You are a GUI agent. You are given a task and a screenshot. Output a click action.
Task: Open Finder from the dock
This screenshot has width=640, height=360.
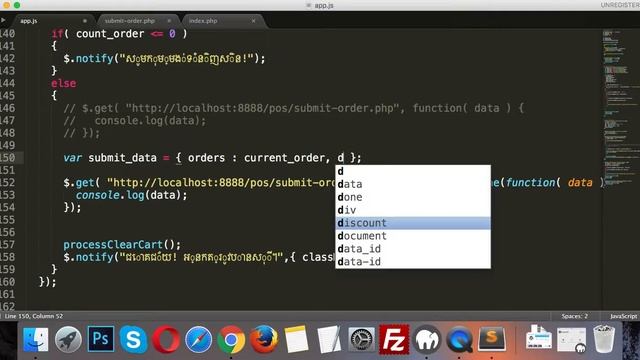pyautogui.click(x=36, y=340)
